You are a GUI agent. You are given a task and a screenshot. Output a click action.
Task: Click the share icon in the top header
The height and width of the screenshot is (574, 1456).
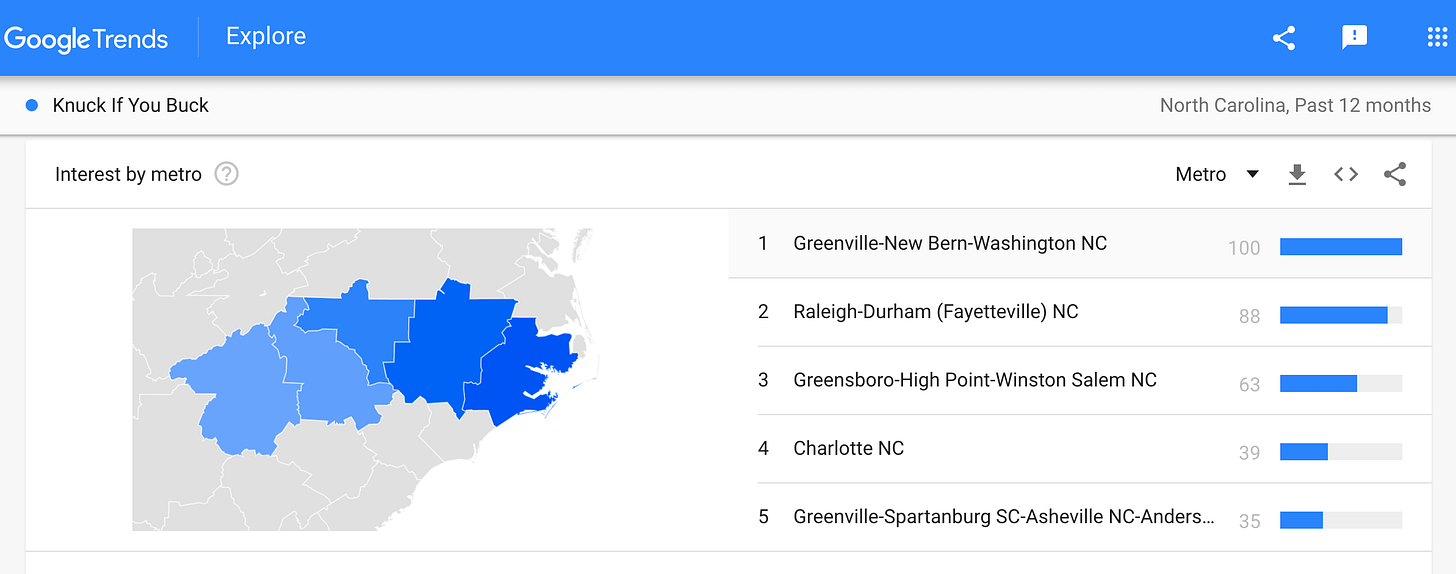(1284, 38)
